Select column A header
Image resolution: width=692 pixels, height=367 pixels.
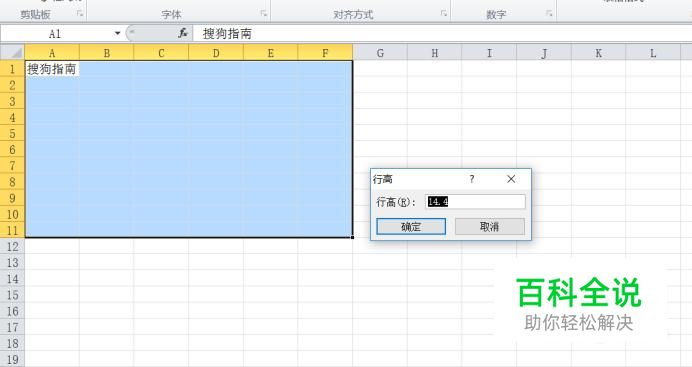click(x=52, y=53)
